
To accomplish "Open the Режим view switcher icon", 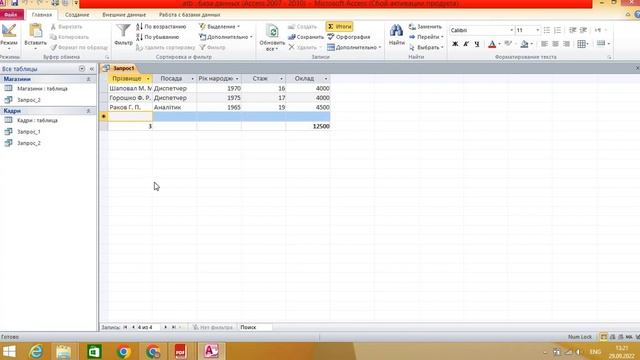I will coord(9,32).
